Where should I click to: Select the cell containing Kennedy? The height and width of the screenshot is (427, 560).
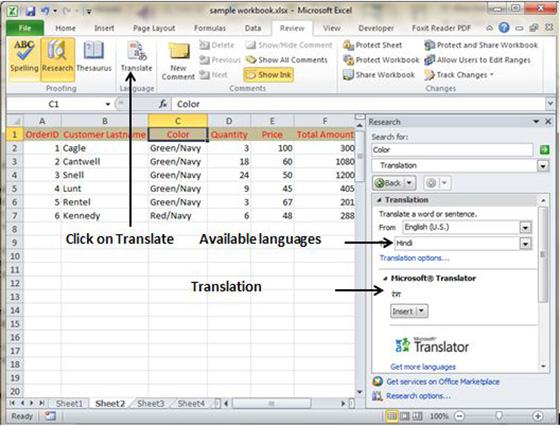click(104, 216)
